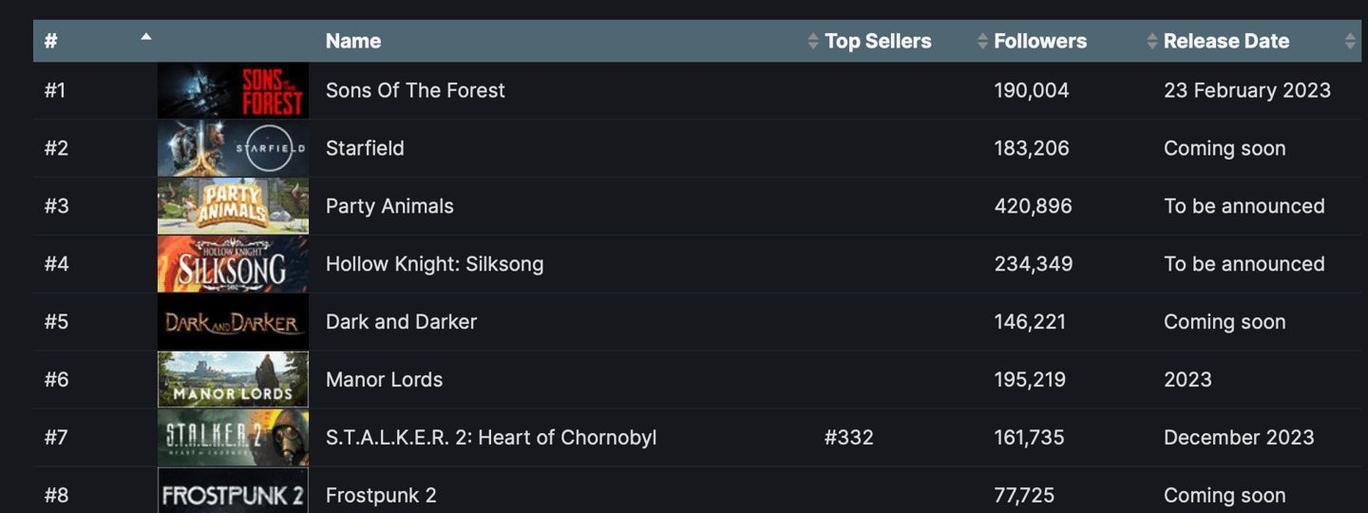Open Sons Of The Forest name link
The width and height of the screenshot is (1368, 513).
[415, 90]
